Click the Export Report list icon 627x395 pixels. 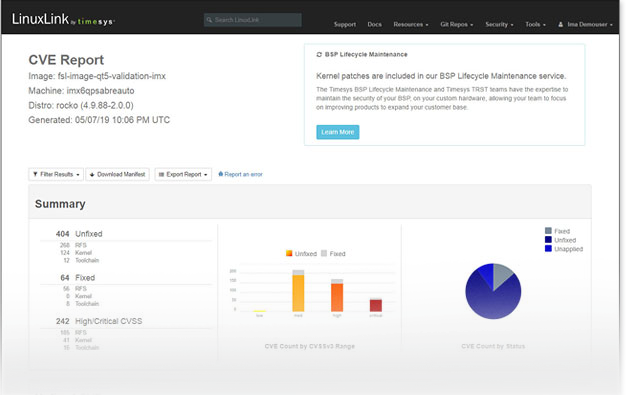tap(162, 174)
